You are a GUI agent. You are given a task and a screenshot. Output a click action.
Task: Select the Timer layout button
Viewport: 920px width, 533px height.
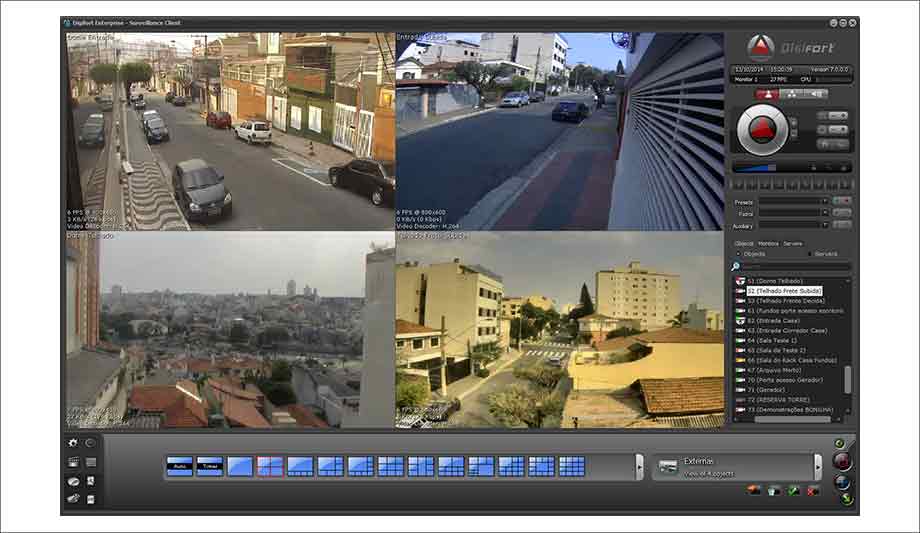coord(210,466)
